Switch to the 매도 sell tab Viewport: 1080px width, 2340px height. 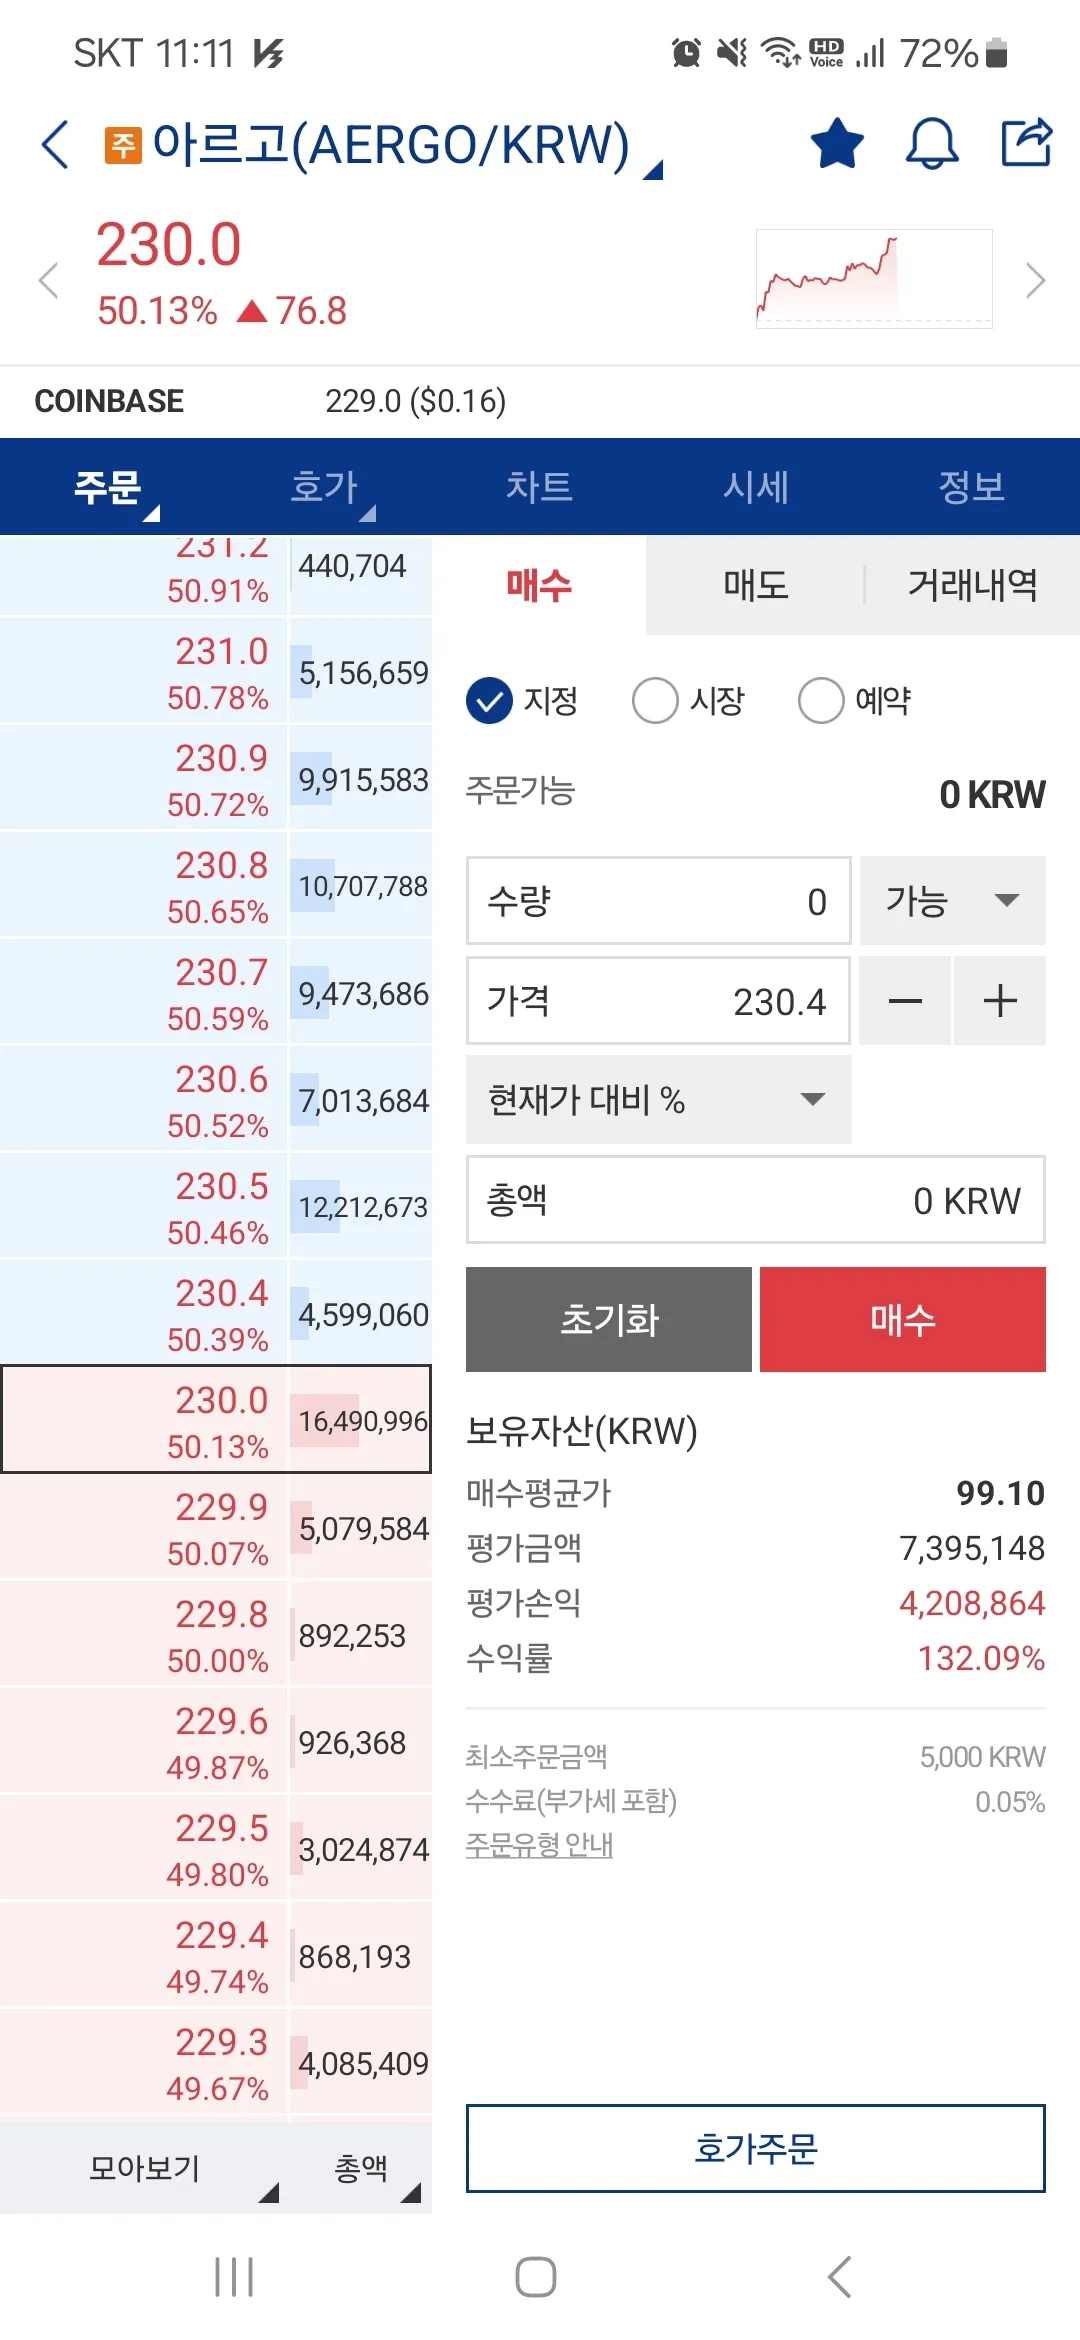[756, 585]
